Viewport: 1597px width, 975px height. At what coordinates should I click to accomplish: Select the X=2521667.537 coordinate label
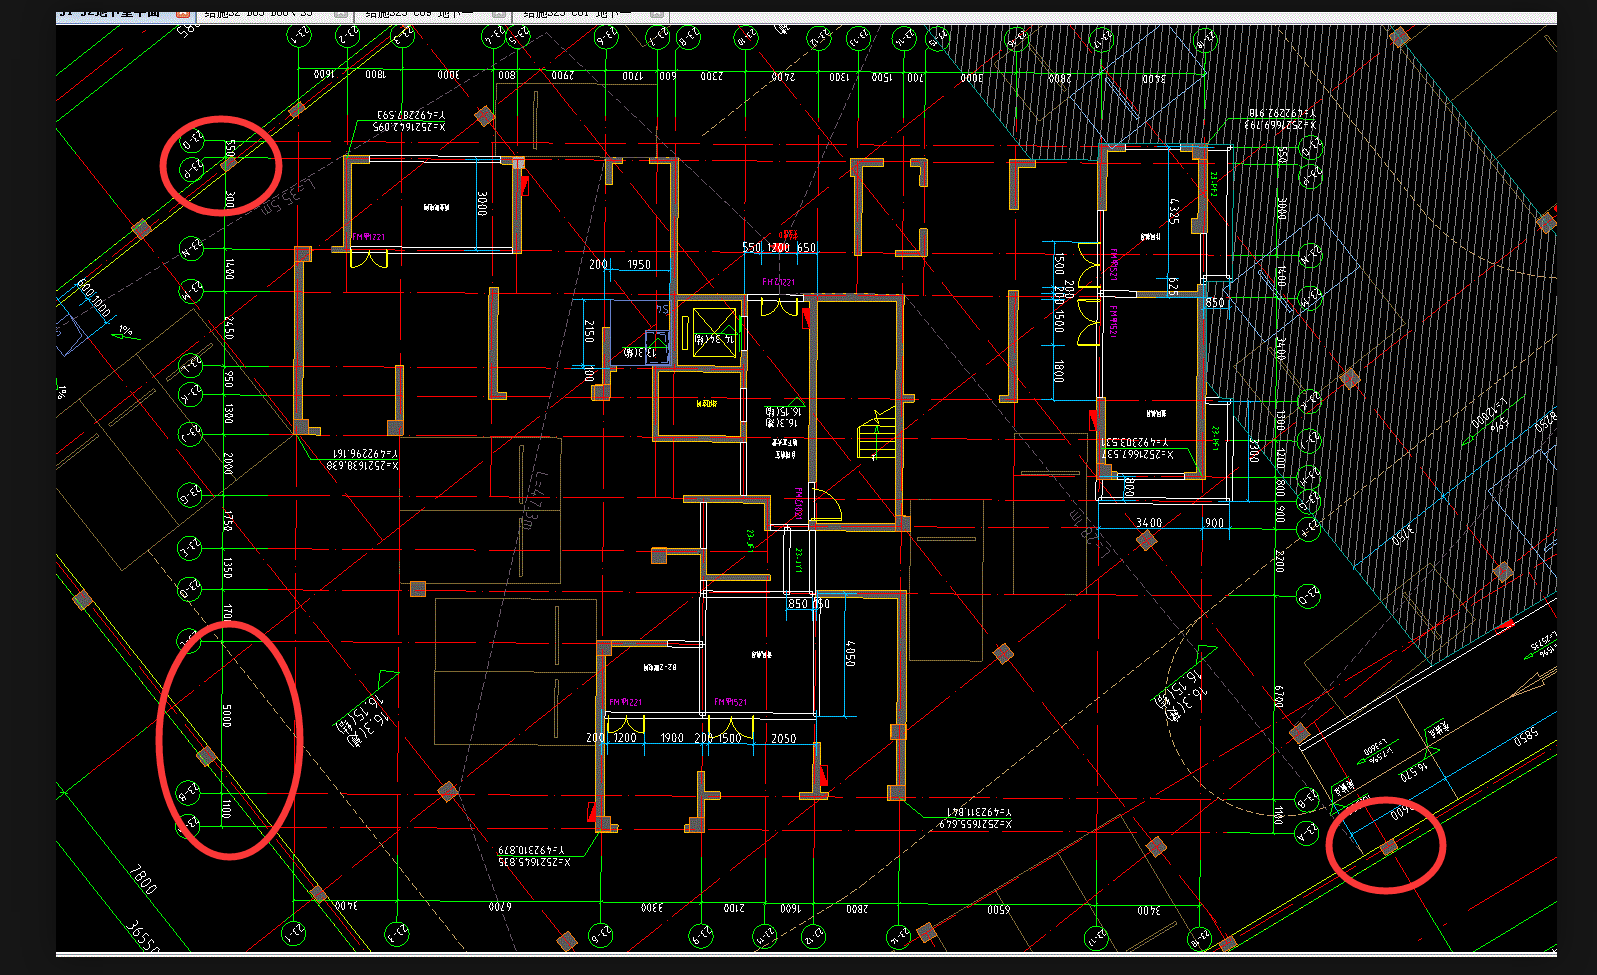[1137, 454]
